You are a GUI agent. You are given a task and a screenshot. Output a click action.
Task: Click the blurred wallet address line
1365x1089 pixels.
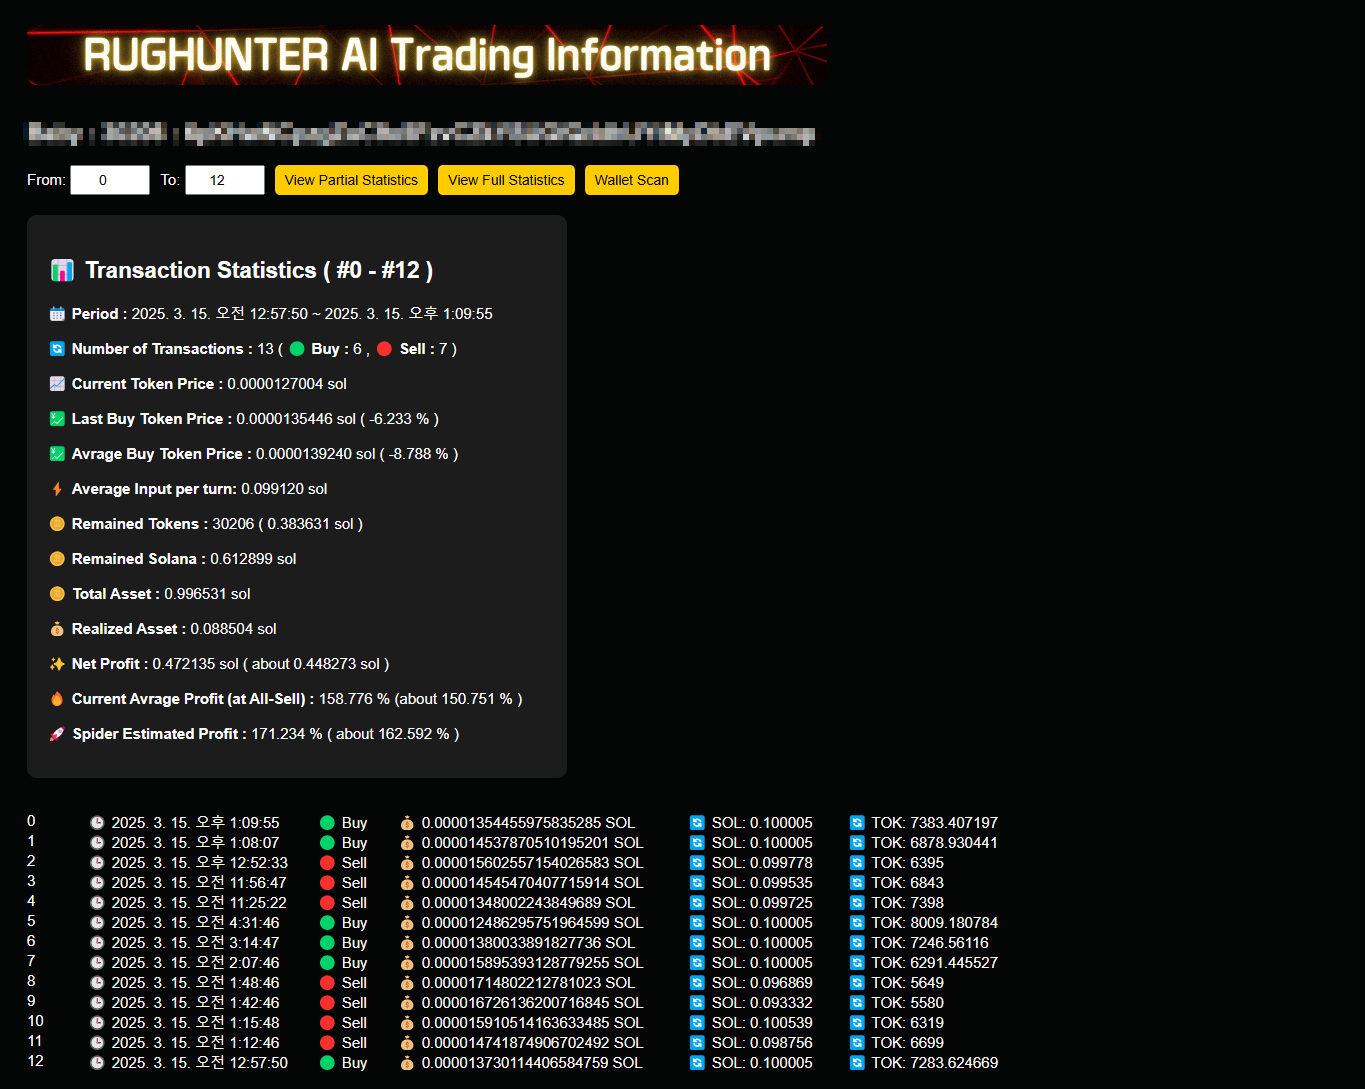(420, 133)
